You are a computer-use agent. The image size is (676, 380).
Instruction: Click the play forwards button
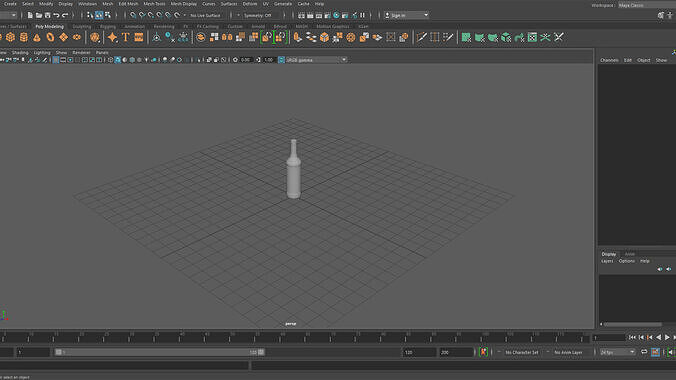point(667,337)
